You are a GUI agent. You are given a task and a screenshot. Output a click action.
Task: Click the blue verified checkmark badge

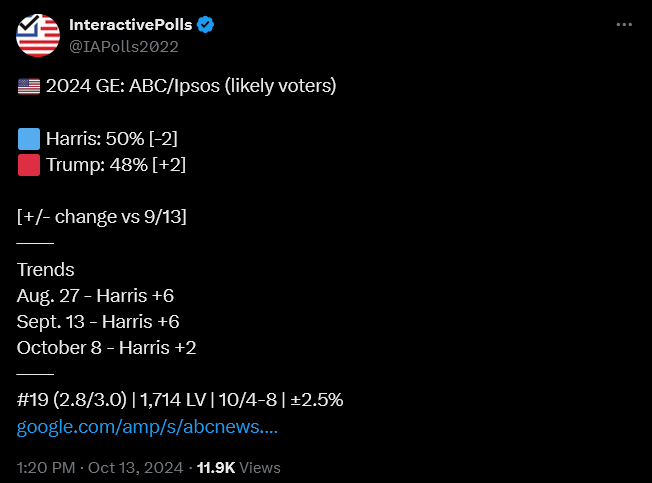(205, 25)
